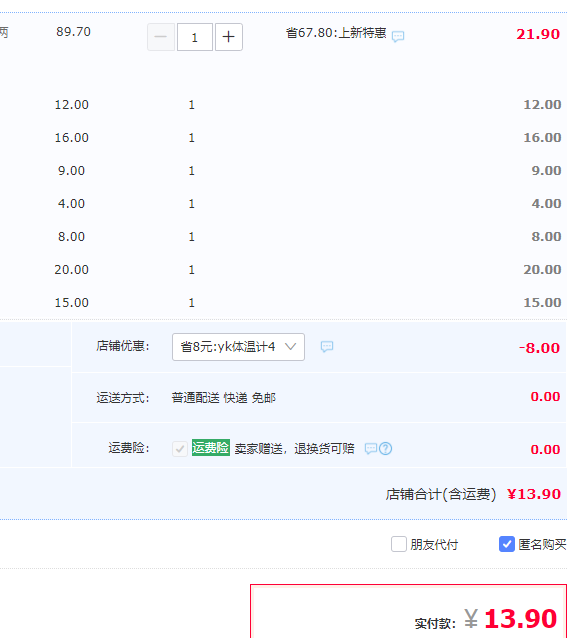Click the 朋友代付 label text

point(434,544)
